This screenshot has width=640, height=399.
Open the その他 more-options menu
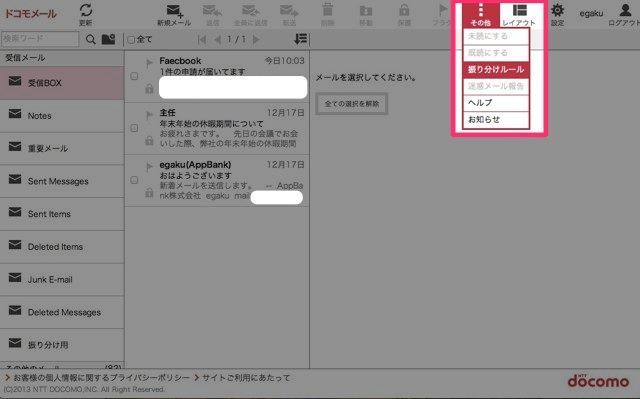point(480,15)
